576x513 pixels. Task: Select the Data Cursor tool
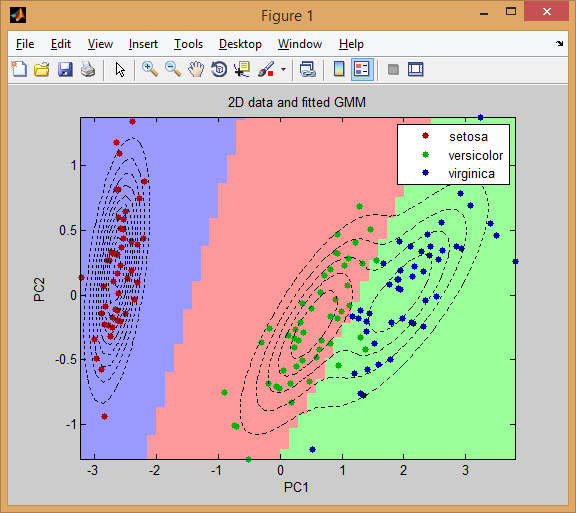pyautogui.click(x=242, y=69)
